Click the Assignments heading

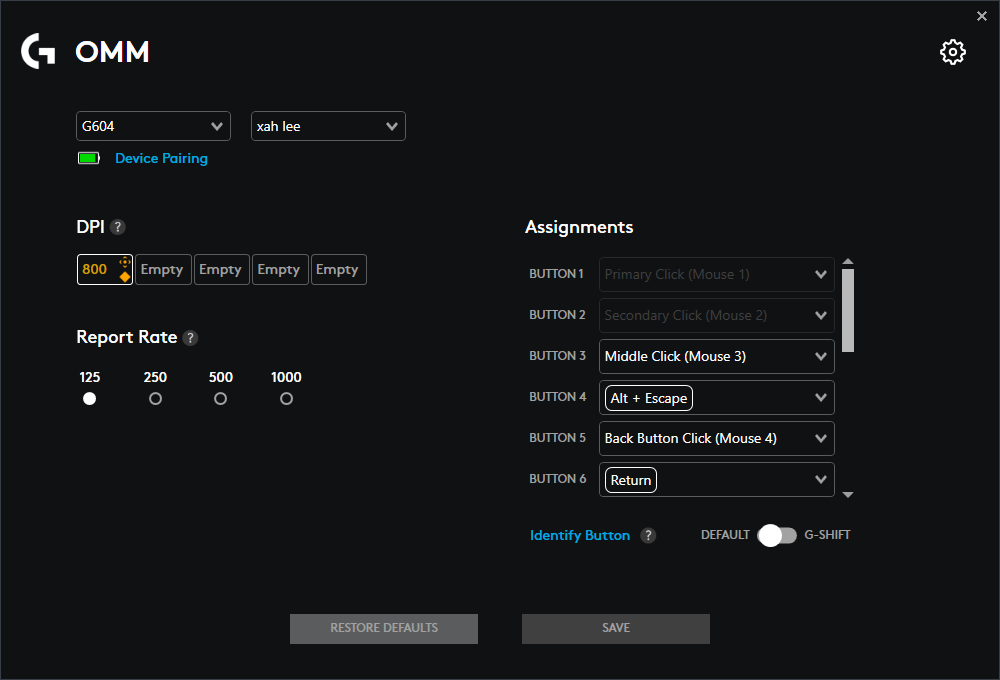coord(579,227)
